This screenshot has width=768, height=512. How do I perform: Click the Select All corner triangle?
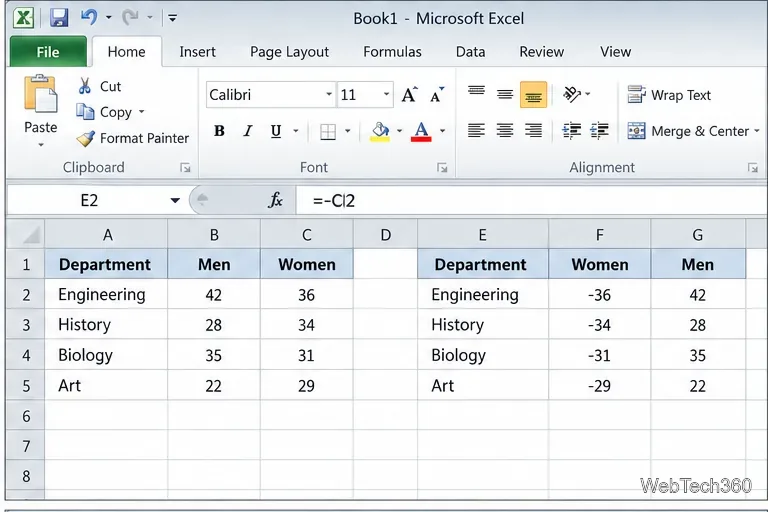(31, 236)
